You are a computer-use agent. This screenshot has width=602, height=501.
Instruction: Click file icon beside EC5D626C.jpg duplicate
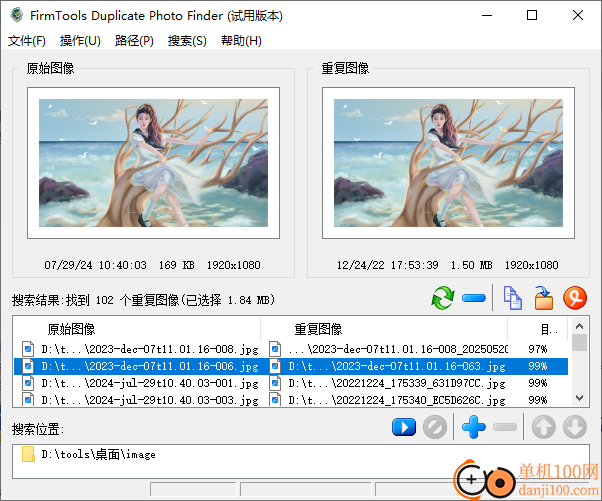pos(275,400)
